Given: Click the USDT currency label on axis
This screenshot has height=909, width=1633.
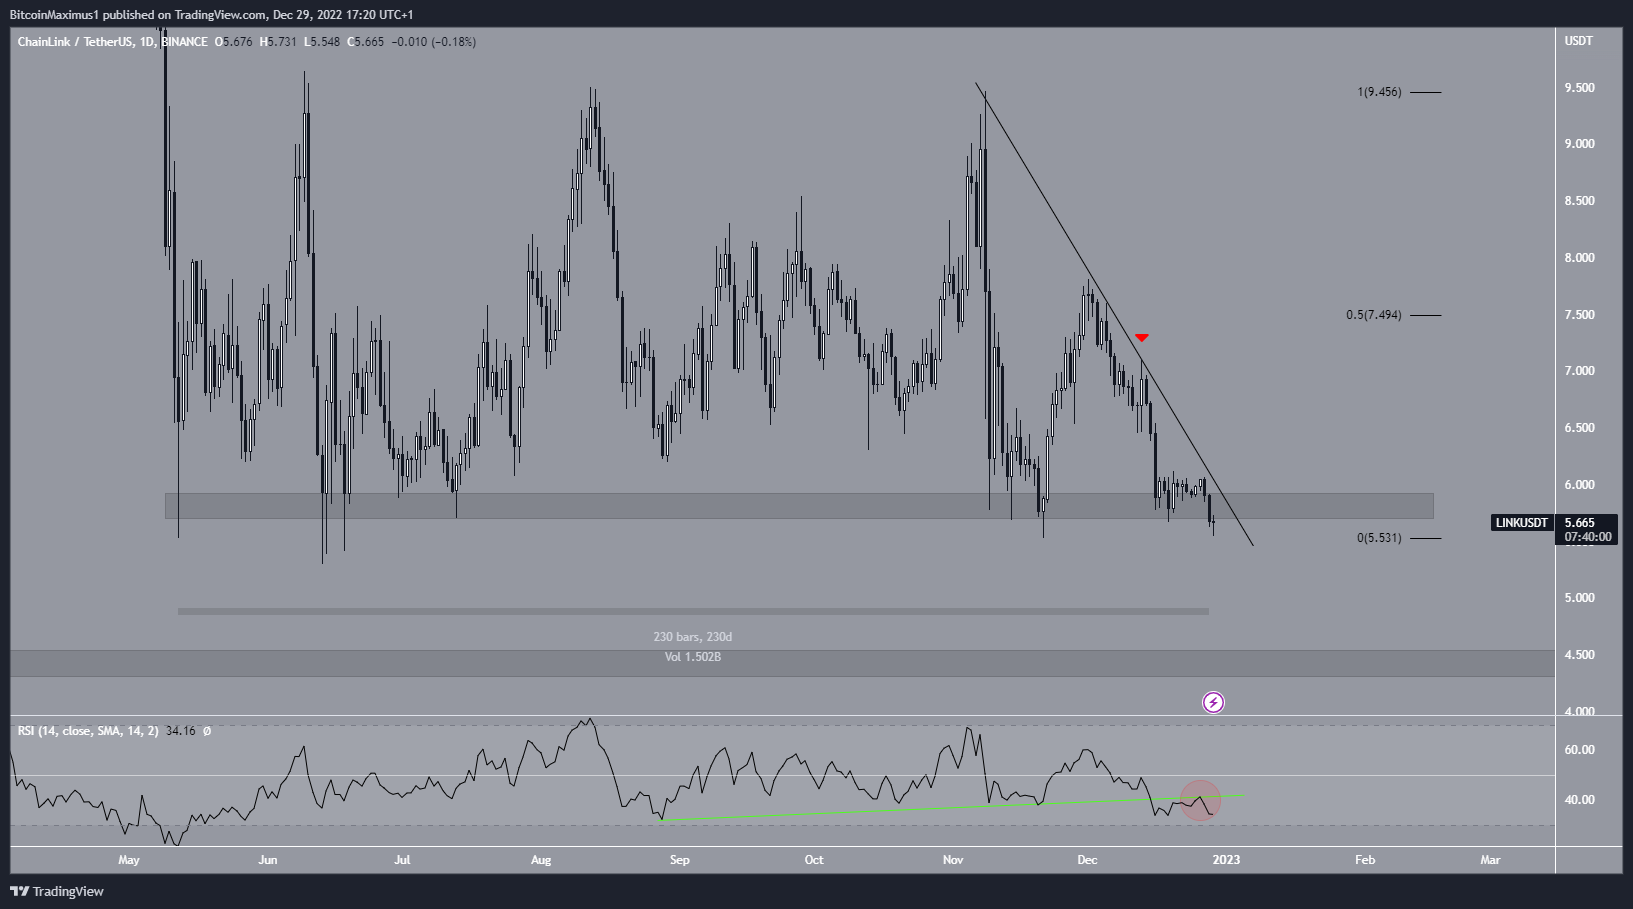Looking at the screenshot, I should pyautogui.click(x=1579, y=41).
